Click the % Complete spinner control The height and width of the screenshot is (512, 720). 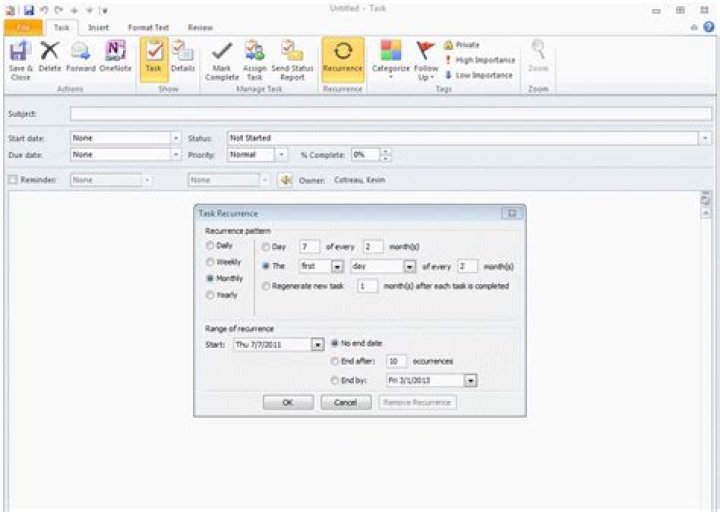(386, 155)
